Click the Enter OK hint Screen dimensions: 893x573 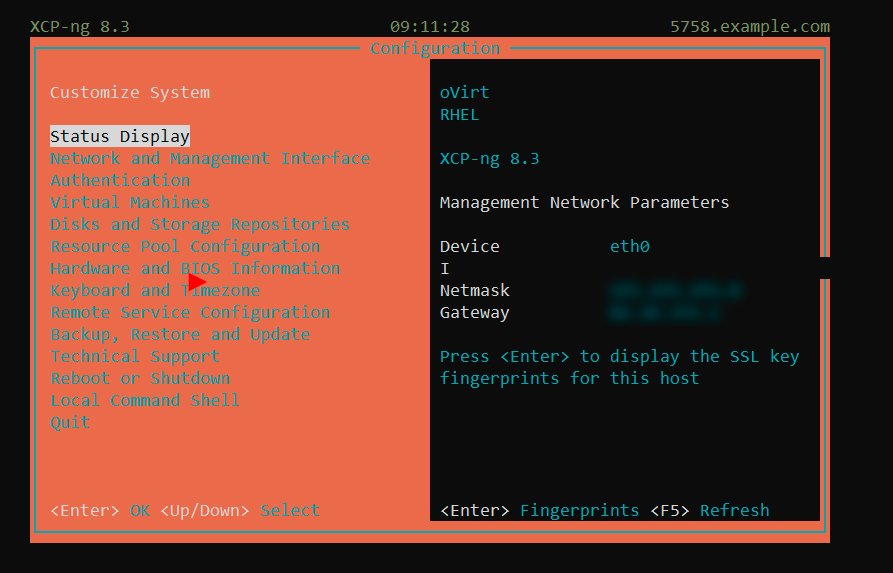click(x=100, y=511)
